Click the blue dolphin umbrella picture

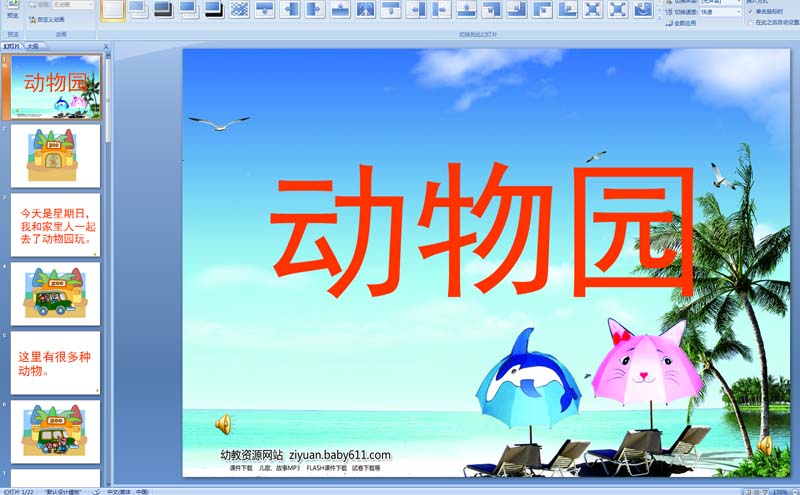click(529, 380)
